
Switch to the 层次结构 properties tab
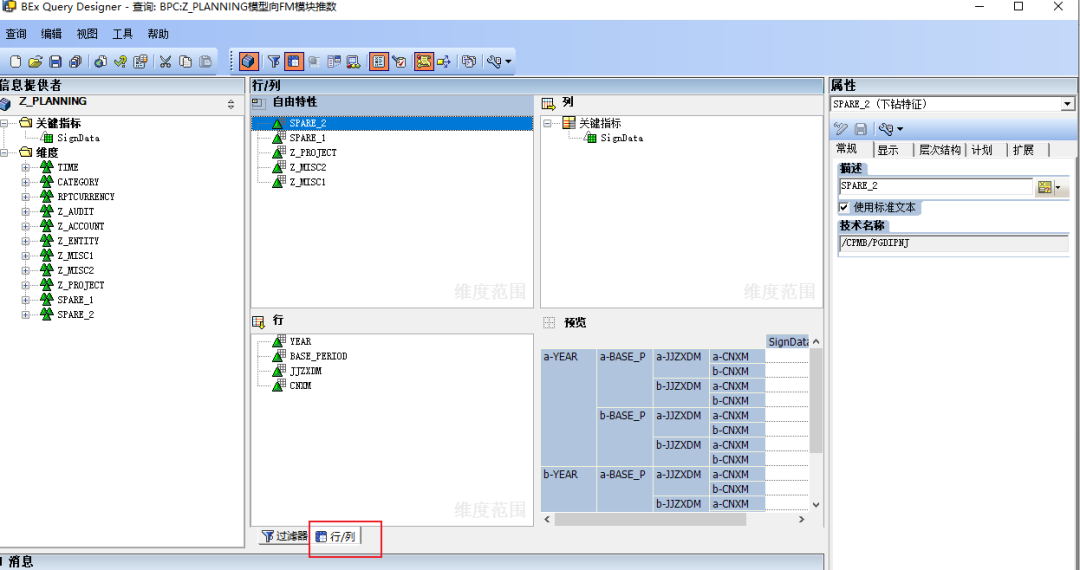pyautogui.click(x=939, y=150)
